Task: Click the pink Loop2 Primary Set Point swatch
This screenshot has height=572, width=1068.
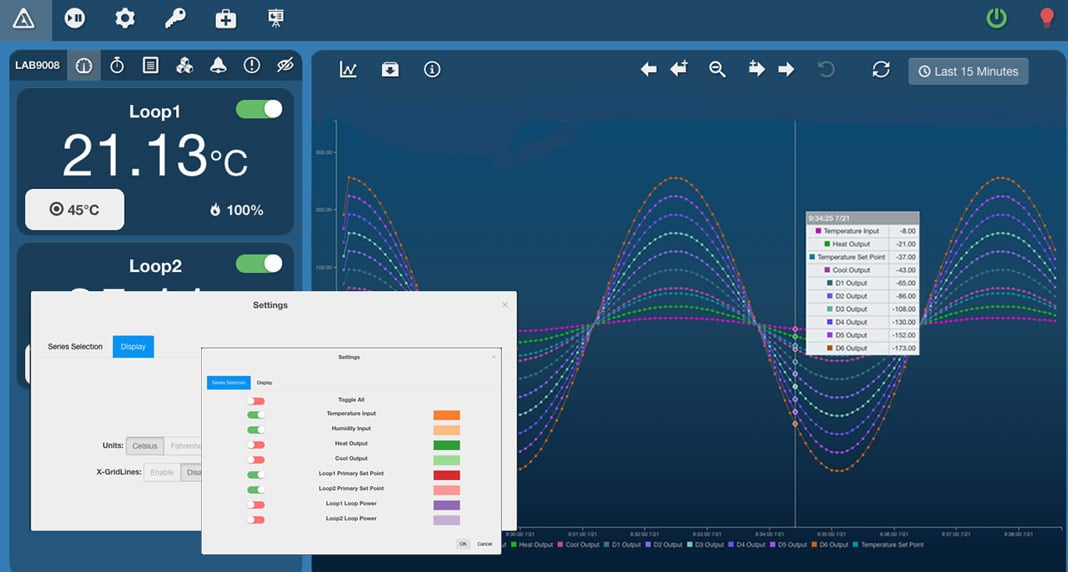Action: (x=447, y=490)
